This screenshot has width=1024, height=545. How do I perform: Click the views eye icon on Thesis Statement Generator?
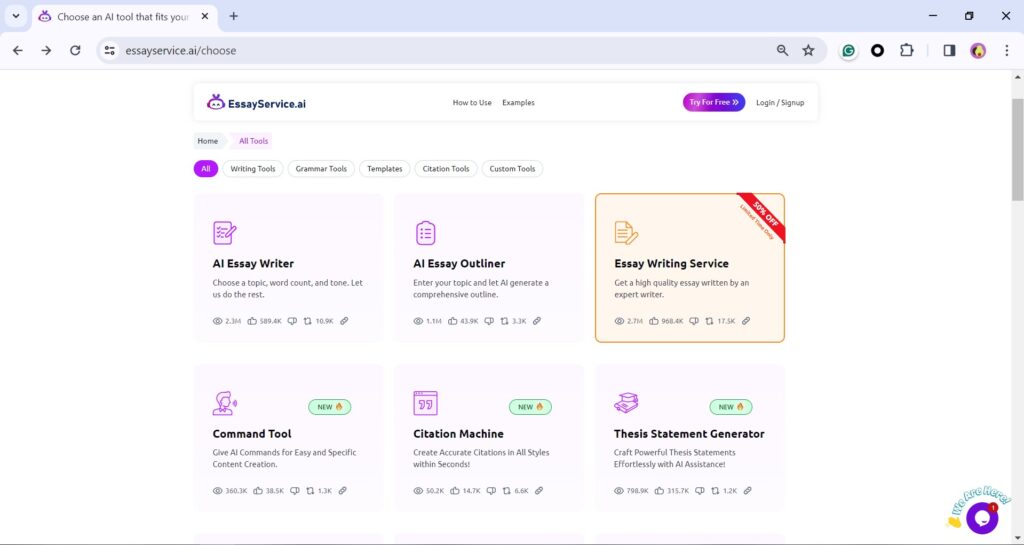[619, 491]
